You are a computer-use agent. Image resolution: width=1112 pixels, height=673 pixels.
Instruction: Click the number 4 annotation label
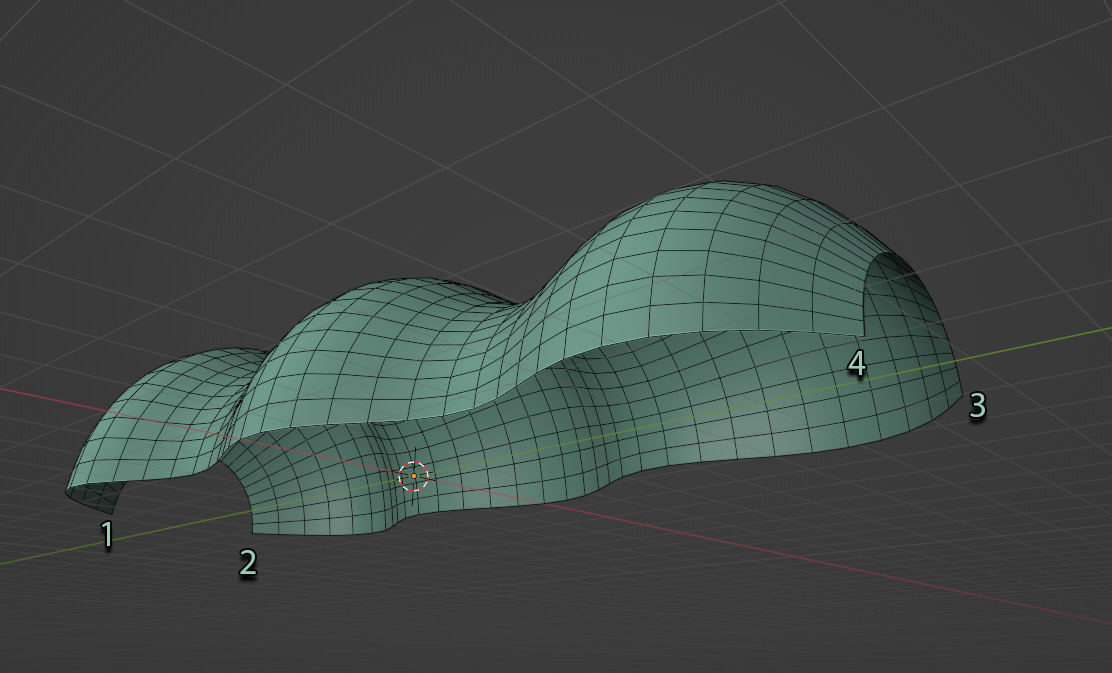(x=857, y=364)
